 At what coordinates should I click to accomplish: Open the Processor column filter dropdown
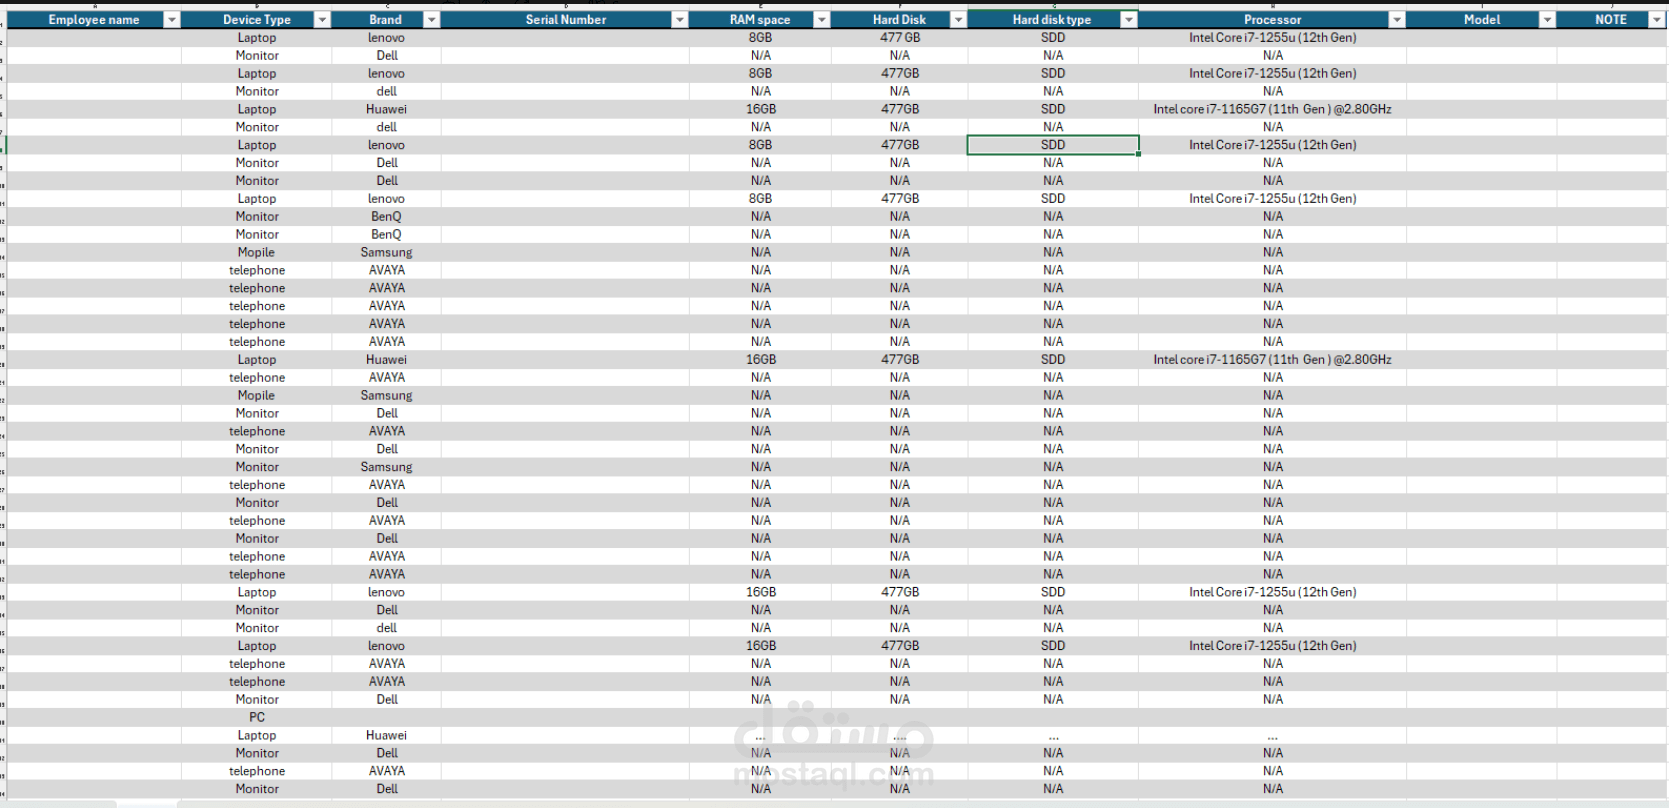pyautogui.click(x=1397, y=20)
